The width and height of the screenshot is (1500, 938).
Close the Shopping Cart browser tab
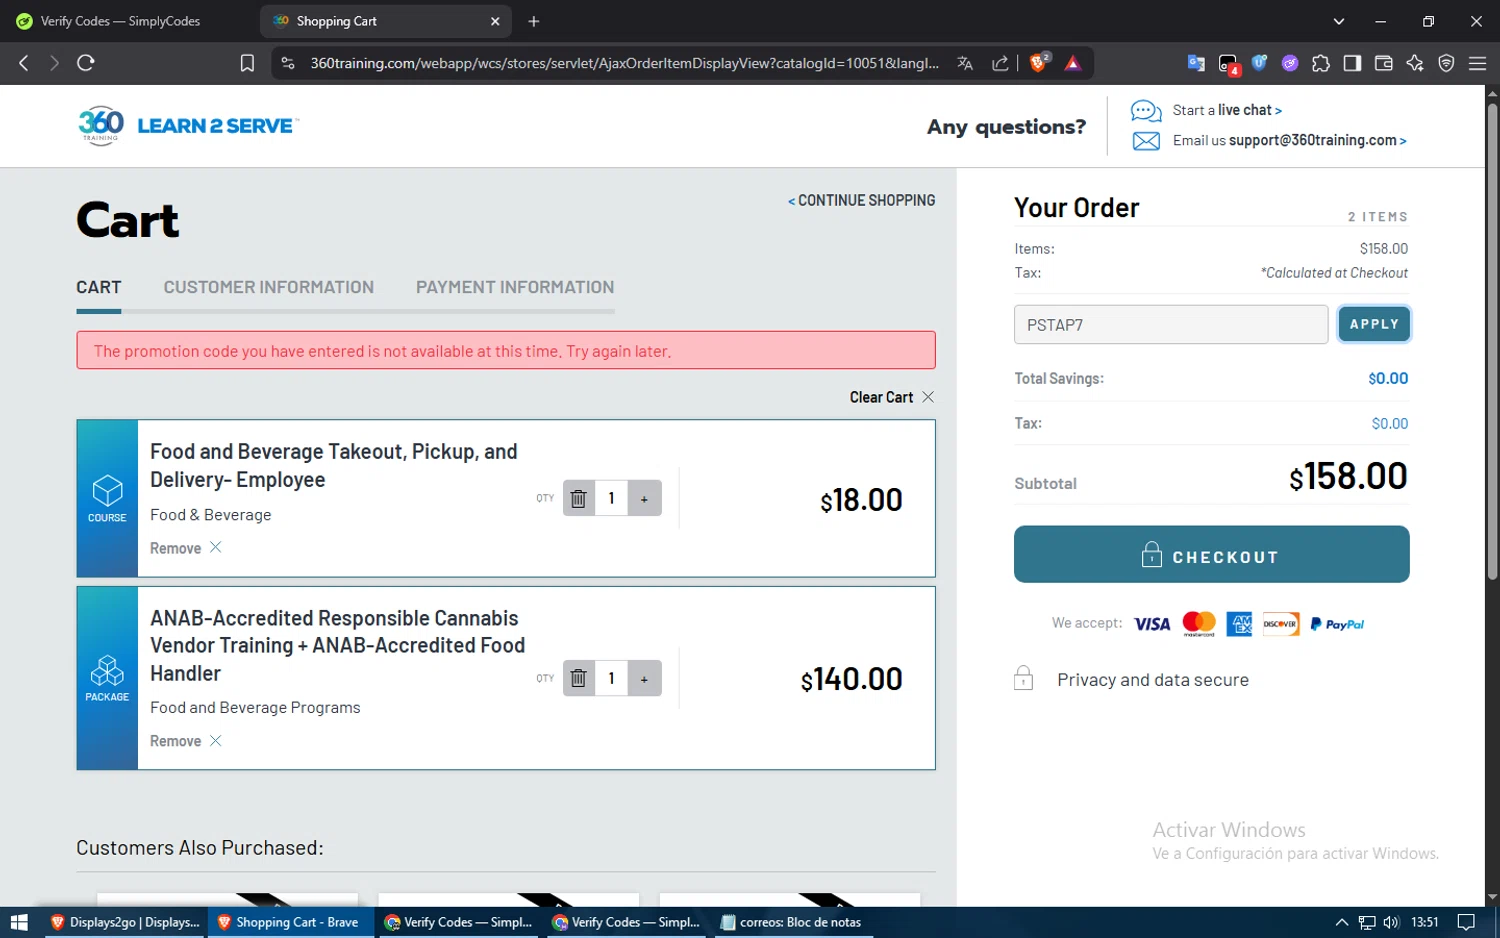[495, 21]
